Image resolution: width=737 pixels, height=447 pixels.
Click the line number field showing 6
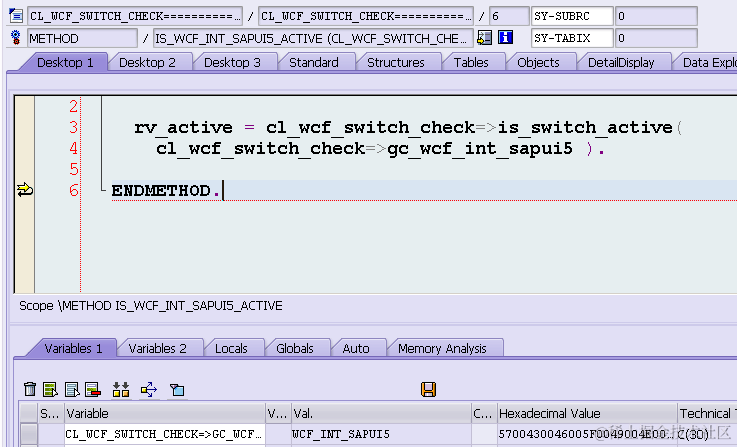click(x=509, y=16)
